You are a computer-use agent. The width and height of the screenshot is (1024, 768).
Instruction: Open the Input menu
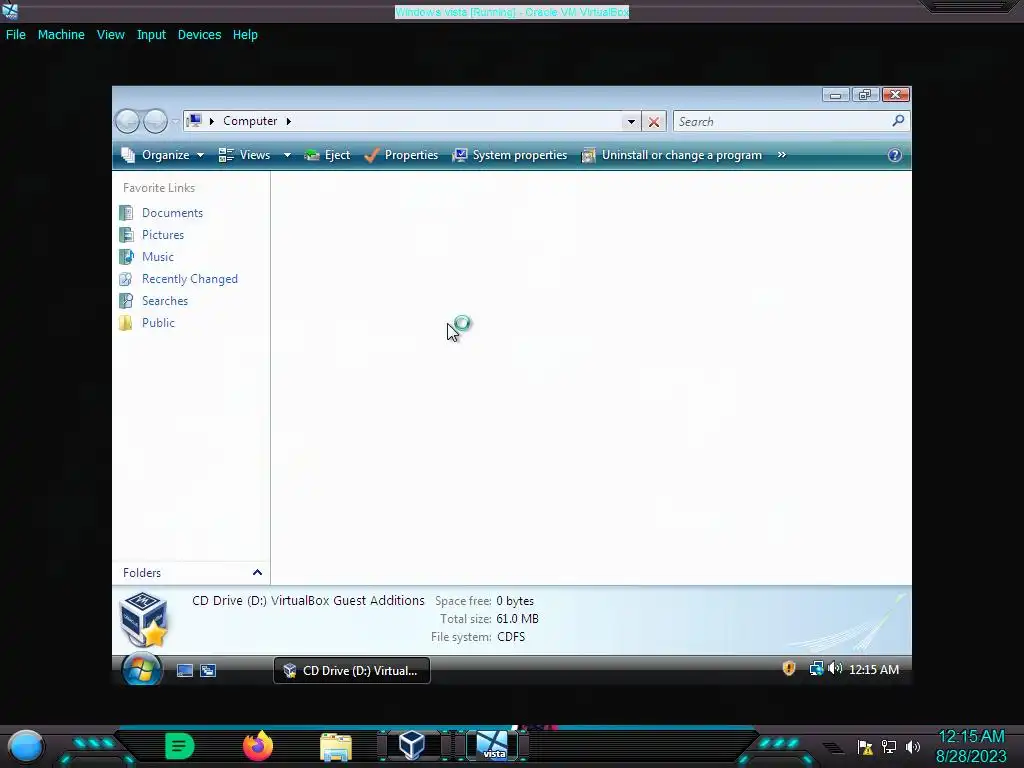coord(151,35)
